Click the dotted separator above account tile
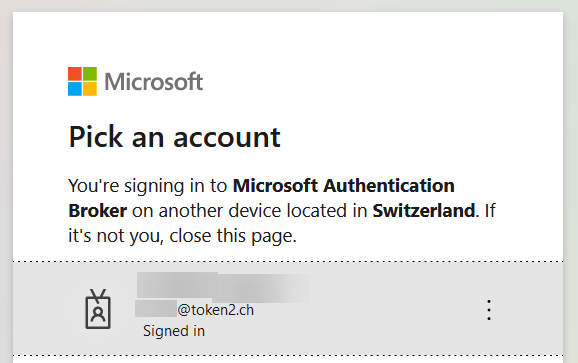Viewport: 578px width, 363px height. click(x=288, y=262)
